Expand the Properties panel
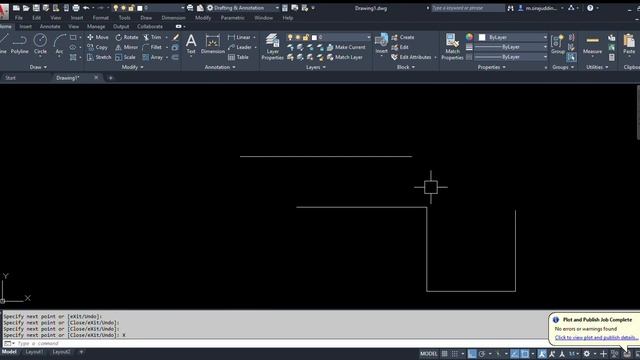This screenshot has height=360, width=640. click(491, 67)
